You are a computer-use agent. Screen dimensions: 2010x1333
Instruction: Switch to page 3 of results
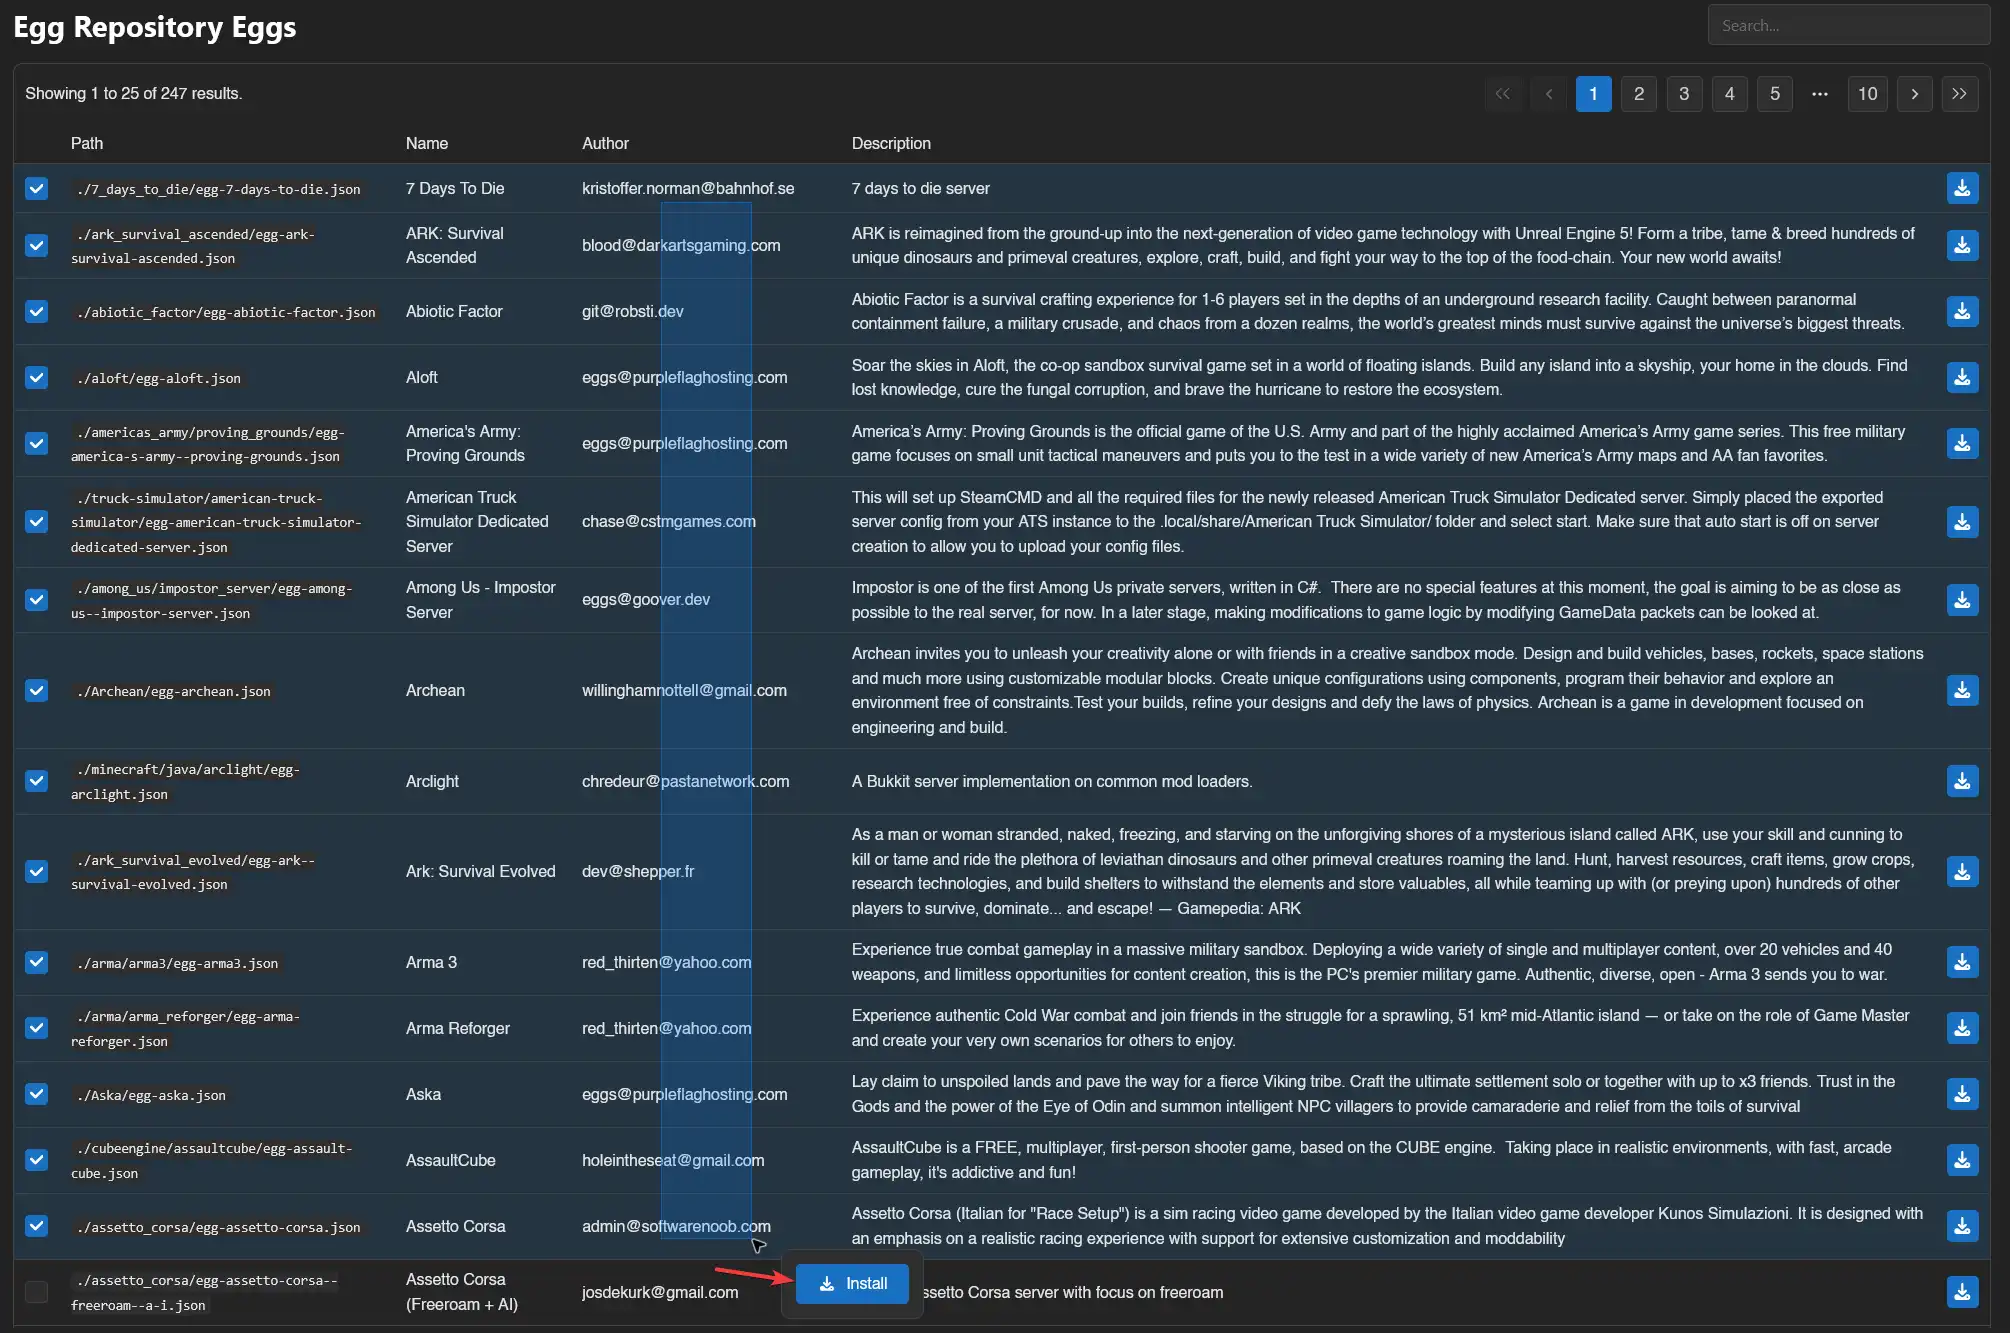point(1684,94)
